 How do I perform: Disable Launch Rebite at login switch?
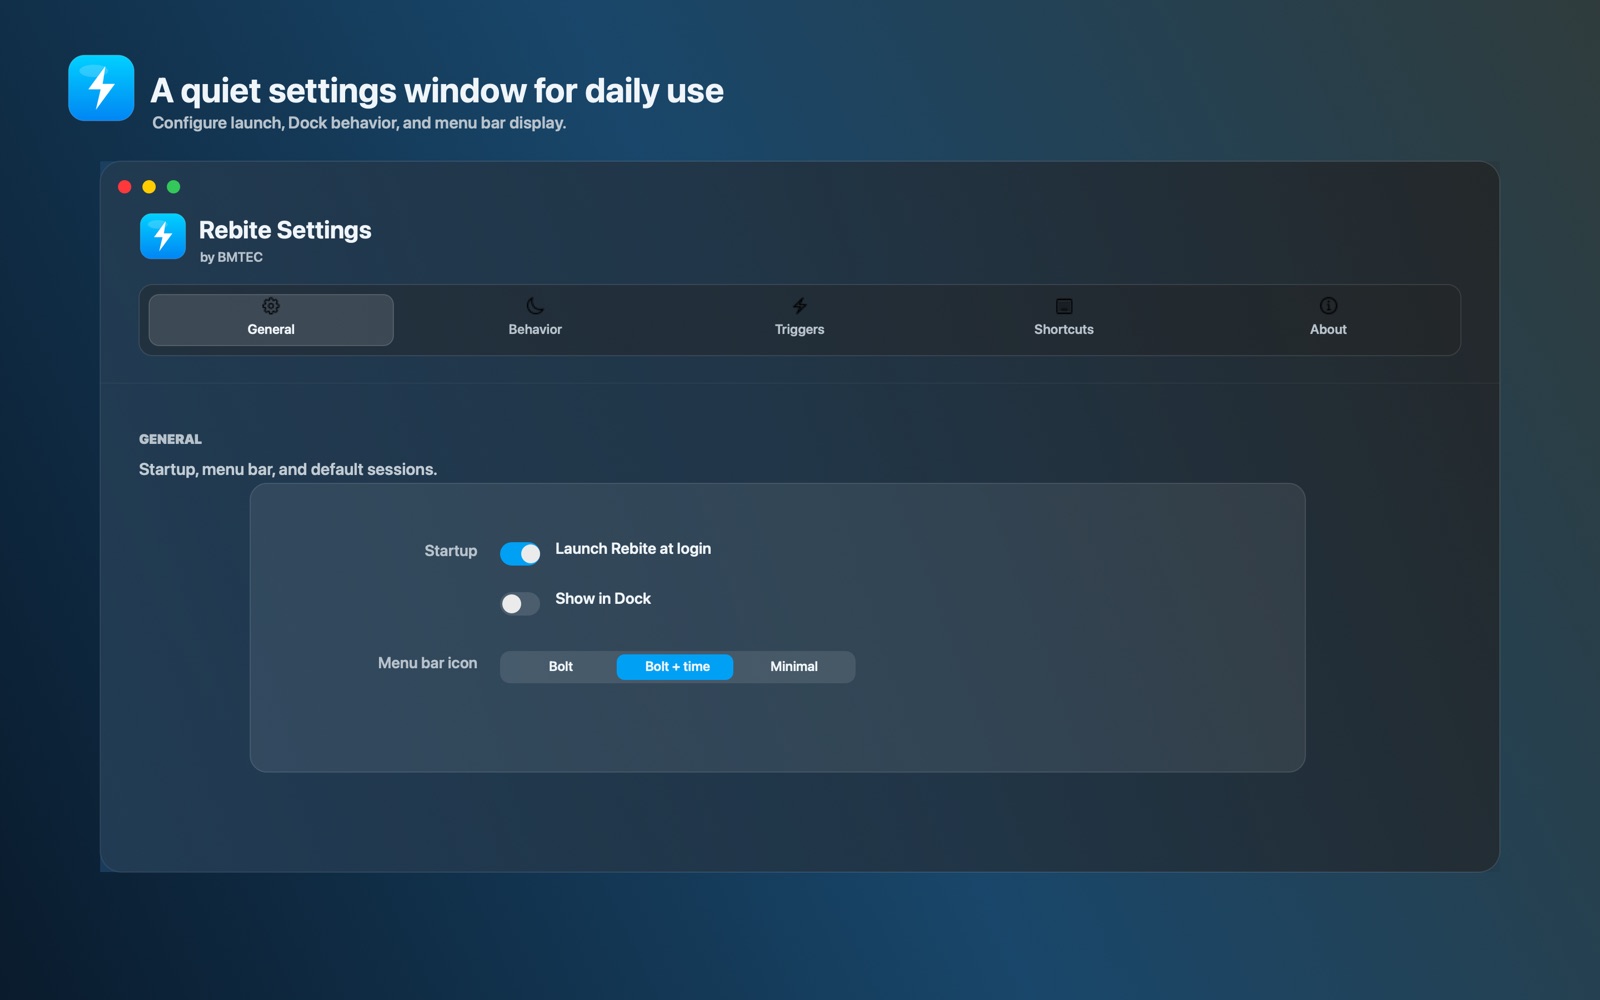(x=520, y=553)
